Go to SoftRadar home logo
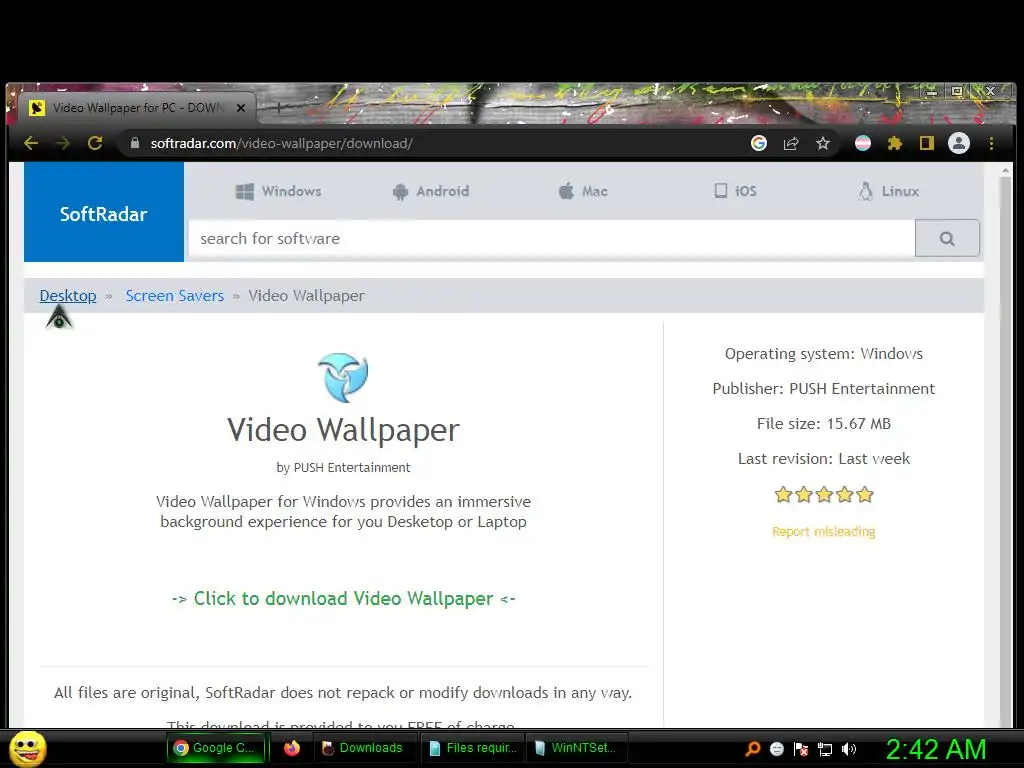This screenshot has width=1024, height=768. [104, 214]
